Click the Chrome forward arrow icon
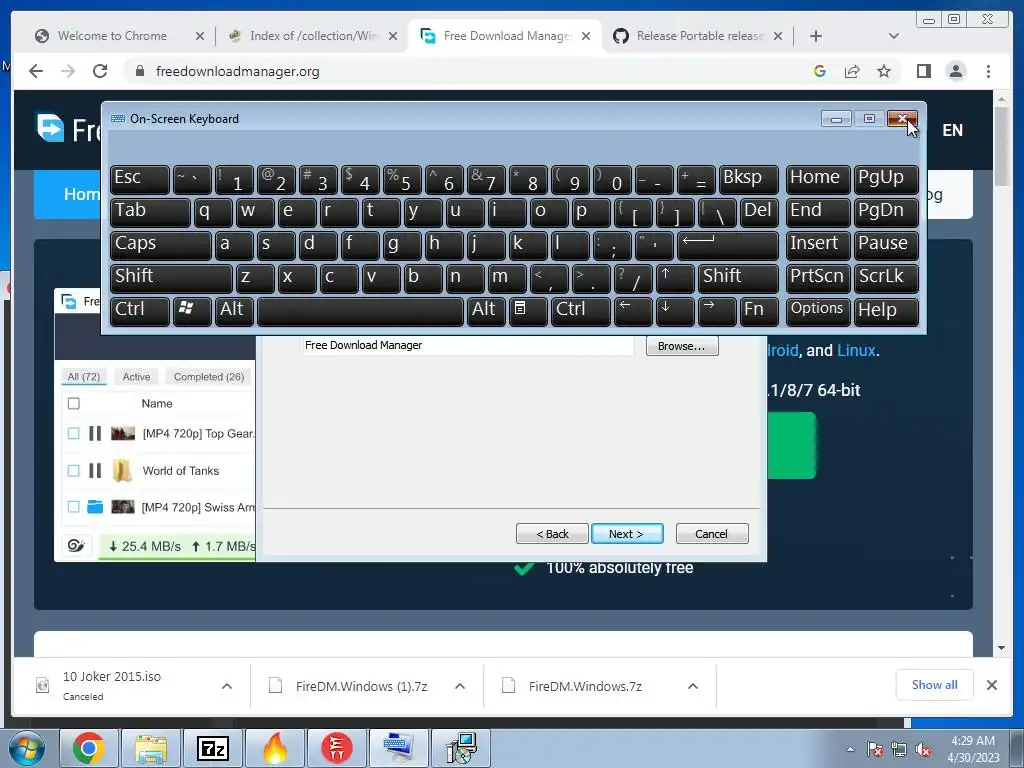Screen dimensions: 1024x768 68,71
